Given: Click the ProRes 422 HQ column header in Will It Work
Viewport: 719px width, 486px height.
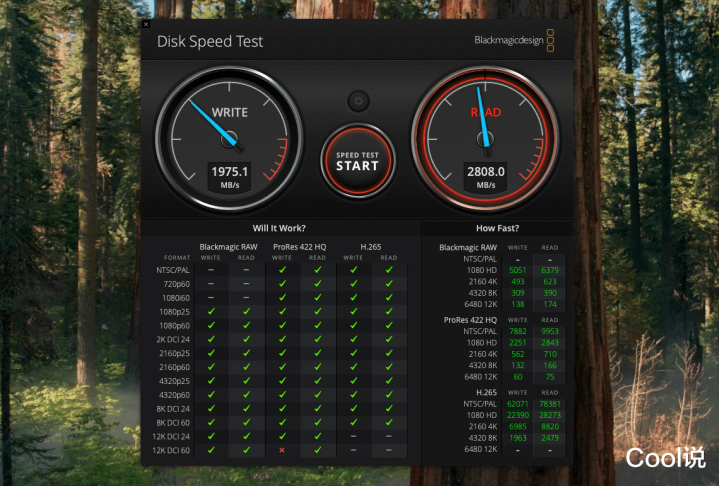Looking at the screenshot, I should [x=299, y=247].
